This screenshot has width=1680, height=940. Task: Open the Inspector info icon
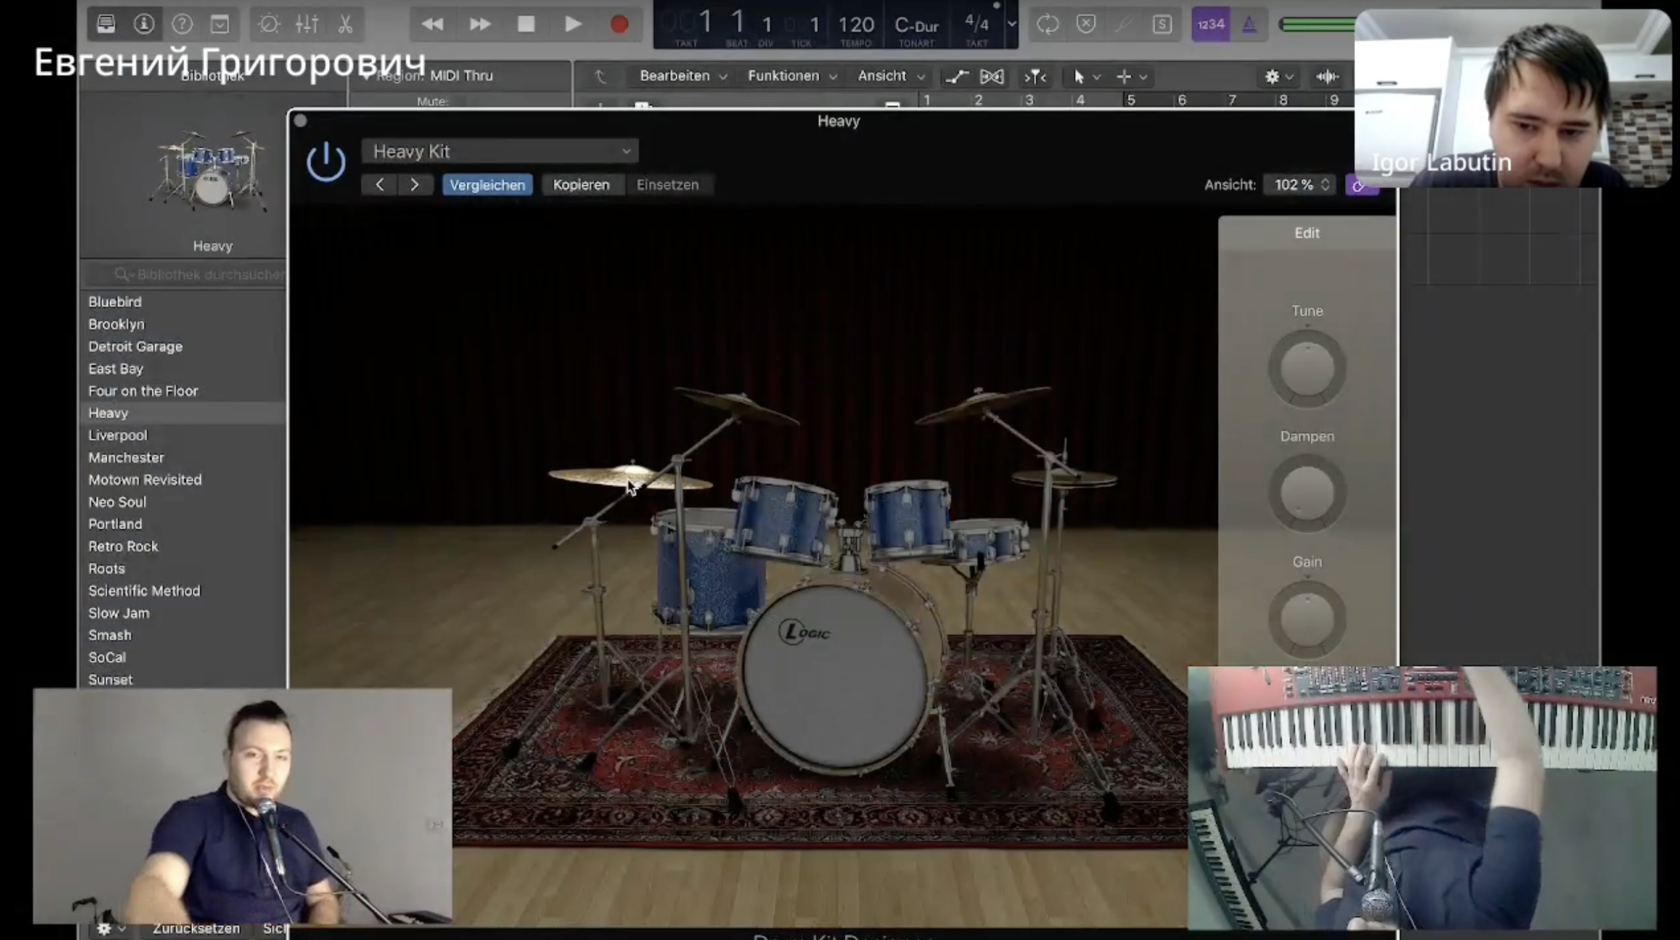click(x=144, y=23)
